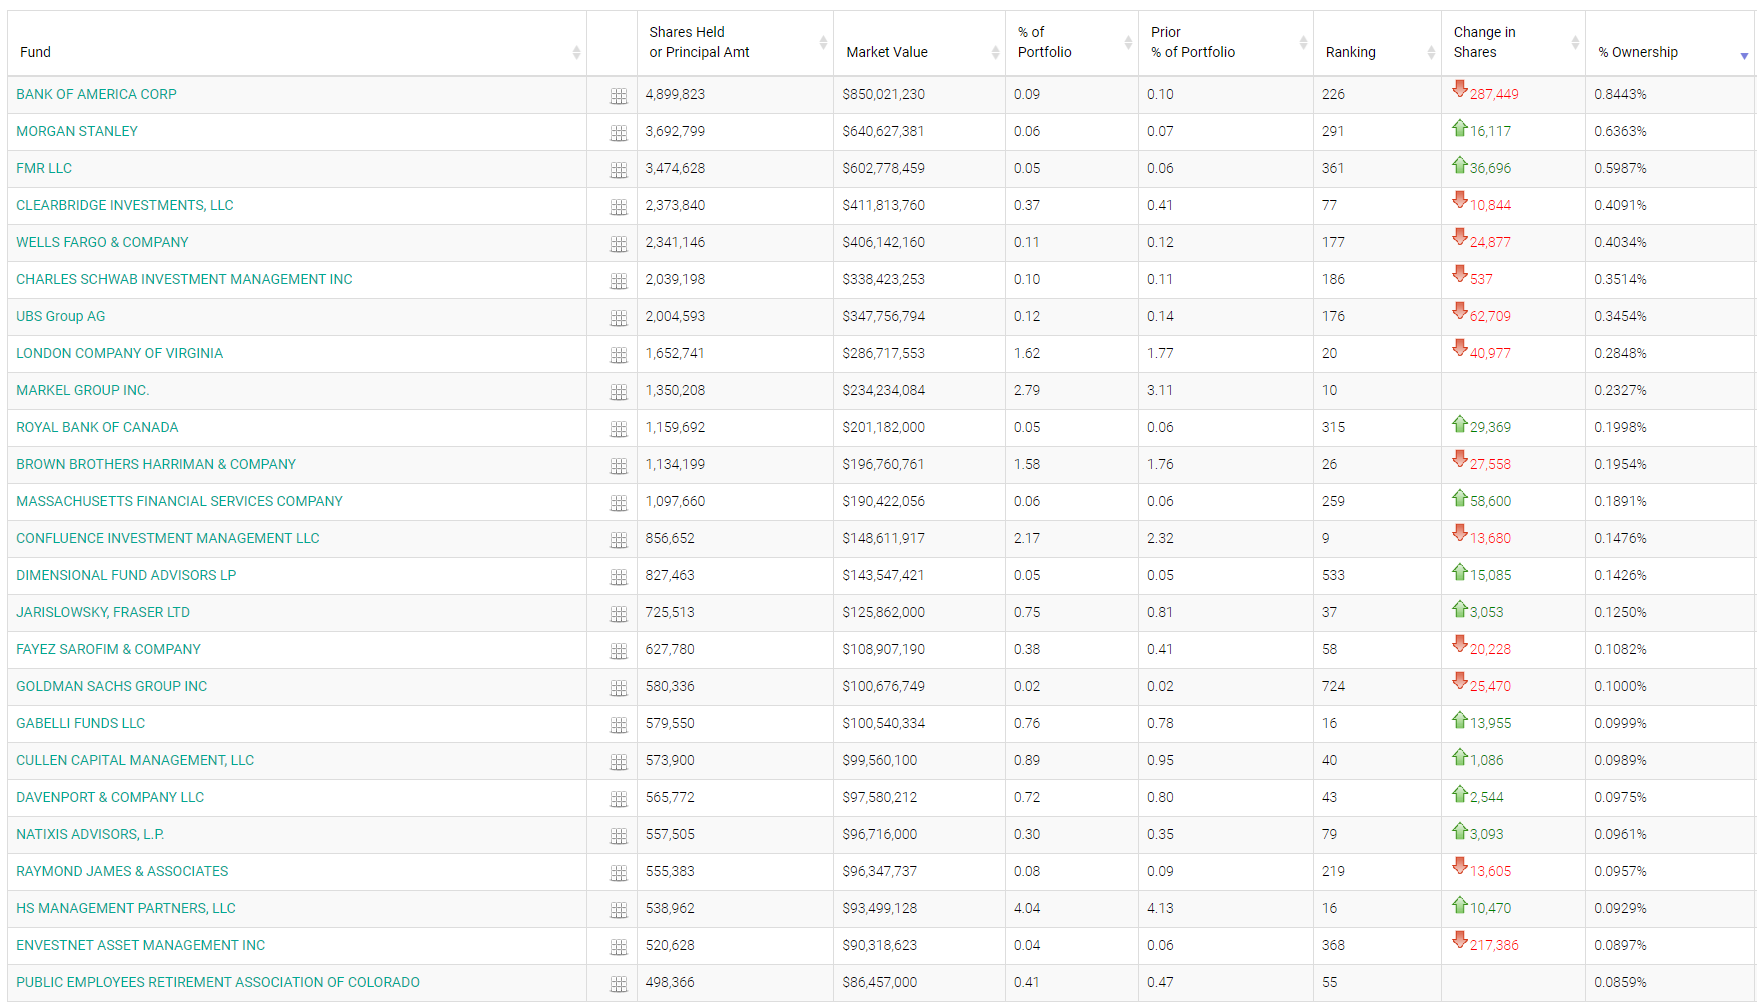Select change in shares value 287,449
This screenshot has height=1006, width=1757.
(1494, 94)
